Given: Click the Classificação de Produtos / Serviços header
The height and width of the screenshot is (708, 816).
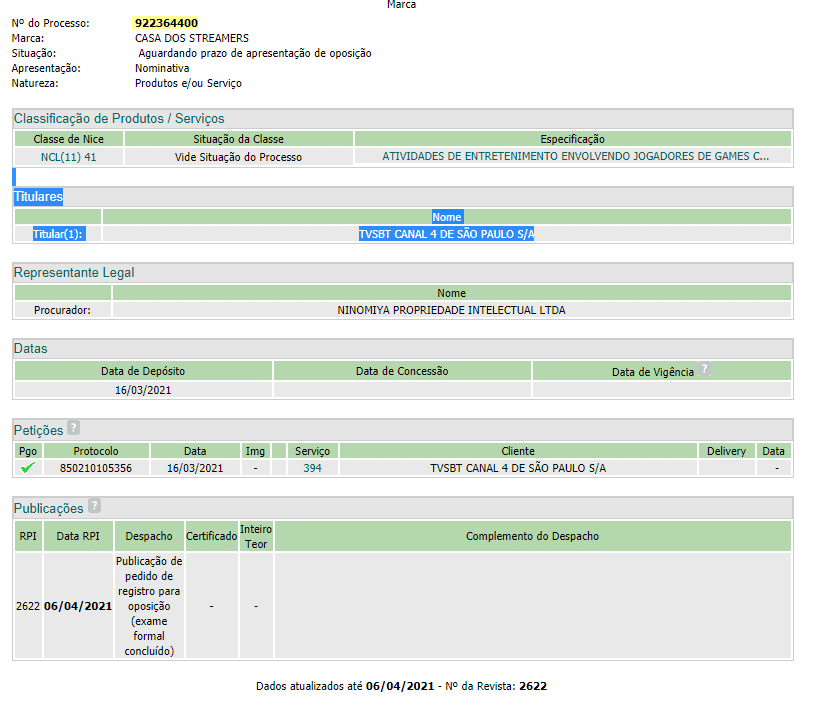Looking at the screenshot, I should tap(119, 119).
